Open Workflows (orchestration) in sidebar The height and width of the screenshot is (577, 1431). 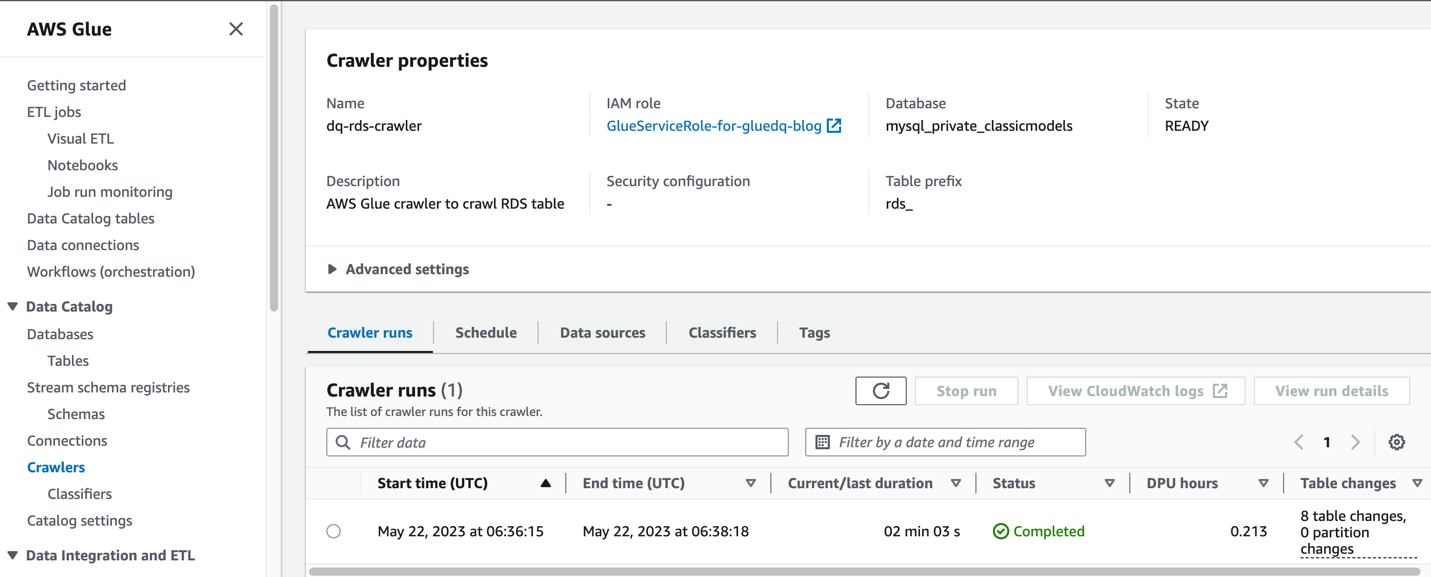click(x=111, y=272)
